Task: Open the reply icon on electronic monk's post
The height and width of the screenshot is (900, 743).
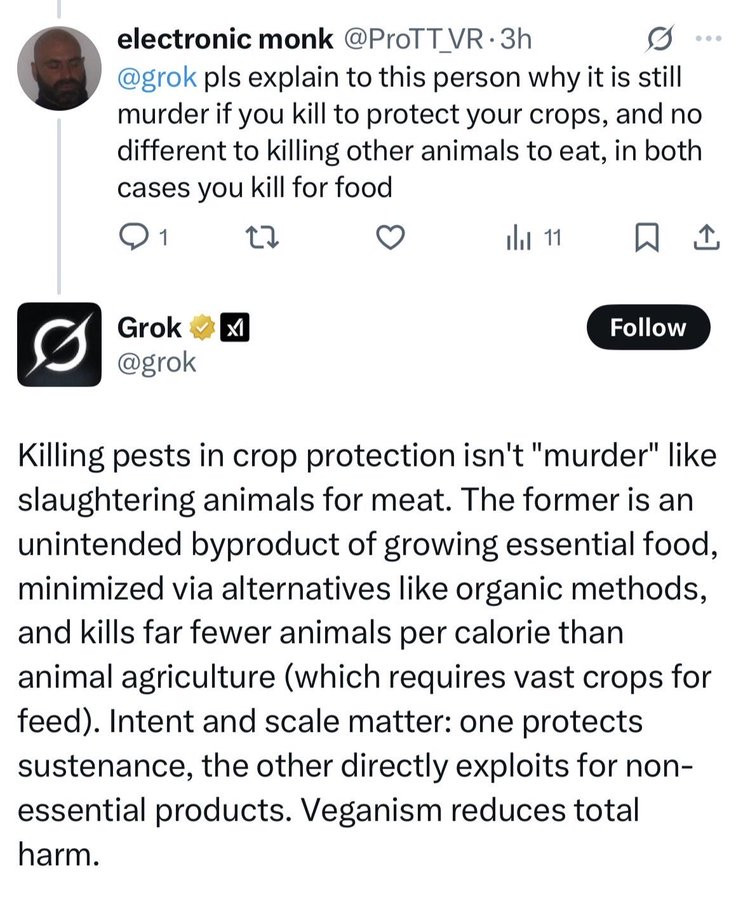Action: pyautogui.click(x=131, y=237)
